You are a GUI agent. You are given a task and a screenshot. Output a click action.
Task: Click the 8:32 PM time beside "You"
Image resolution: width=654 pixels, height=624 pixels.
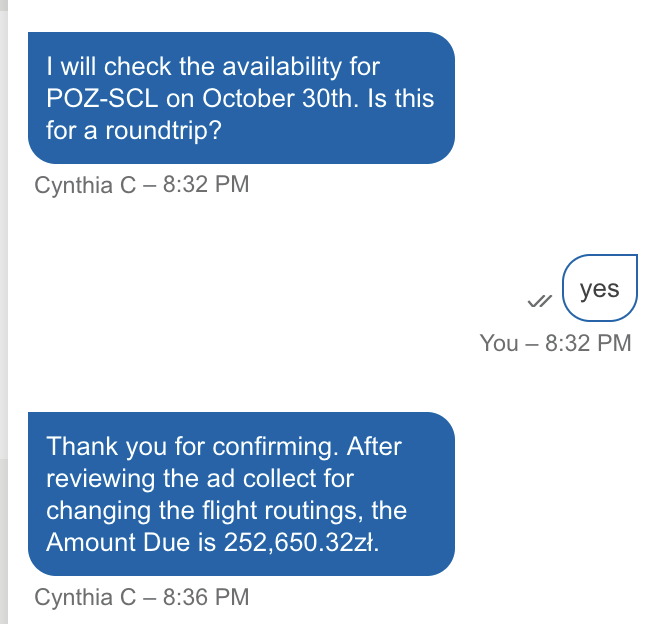tap(588, 343)
